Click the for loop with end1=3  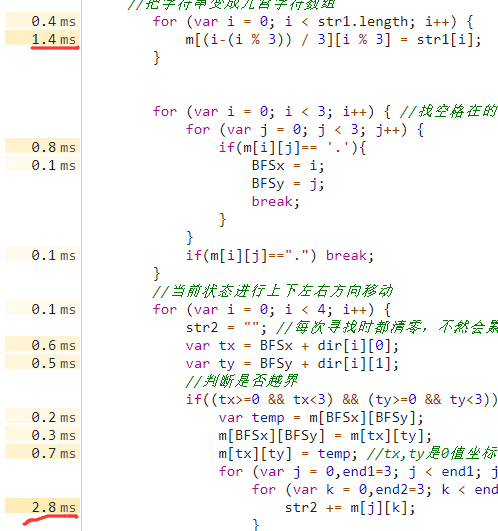click(x=358, y=471)
